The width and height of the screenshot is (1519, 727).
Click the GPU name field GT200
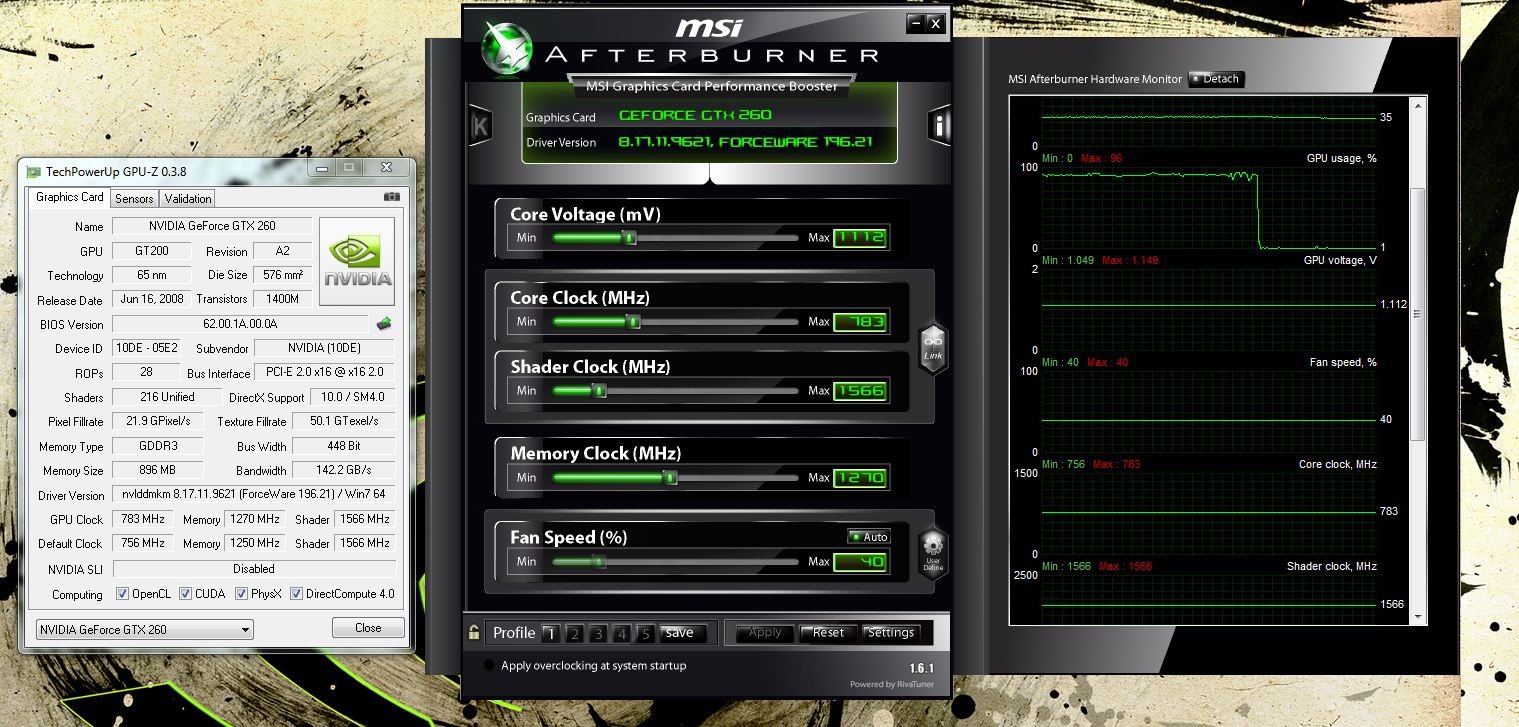(152, 251)
